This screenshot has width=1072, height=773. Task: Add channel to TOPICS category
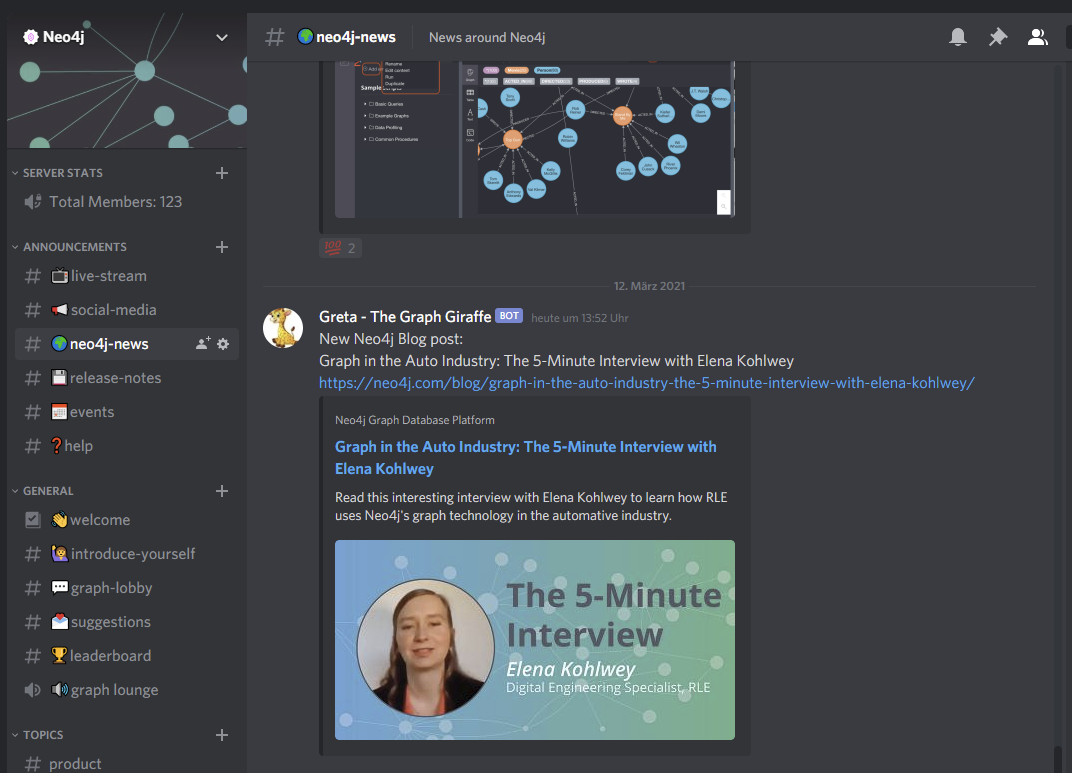click(222, 735)
